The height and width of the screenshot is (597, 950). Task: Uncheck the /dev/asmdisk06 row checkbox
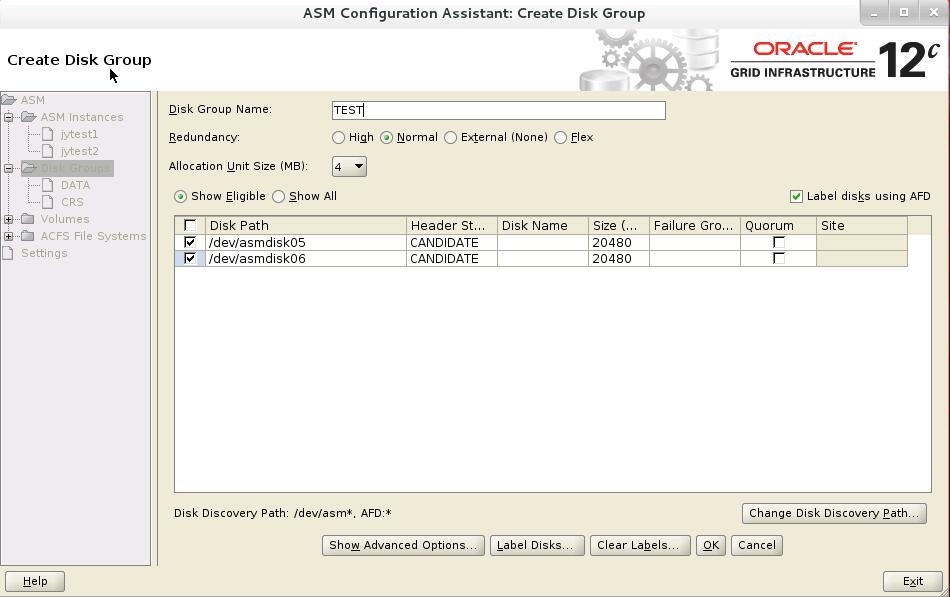click(x=190, y=258)
